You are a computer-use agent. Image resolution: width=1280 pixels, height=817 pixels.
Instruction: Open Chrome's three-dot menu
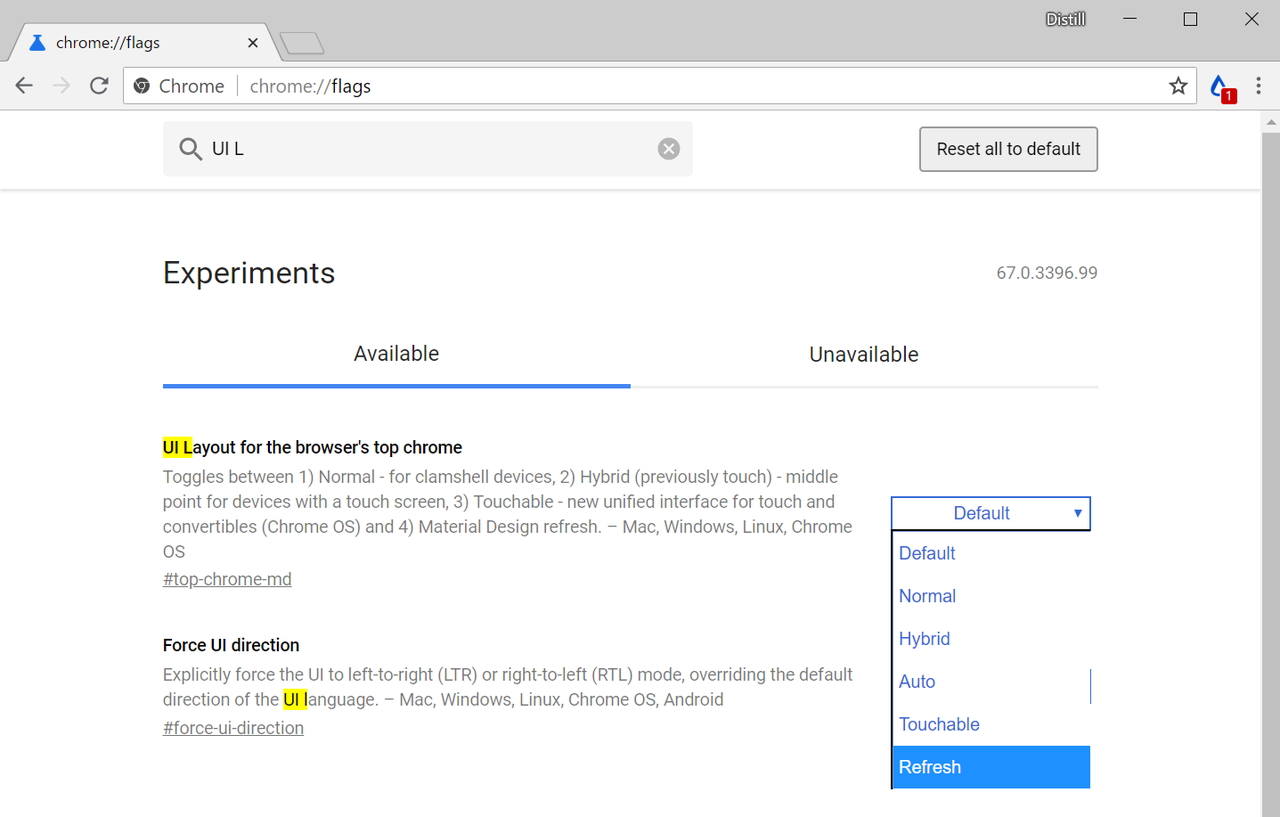click(1258, 85)
